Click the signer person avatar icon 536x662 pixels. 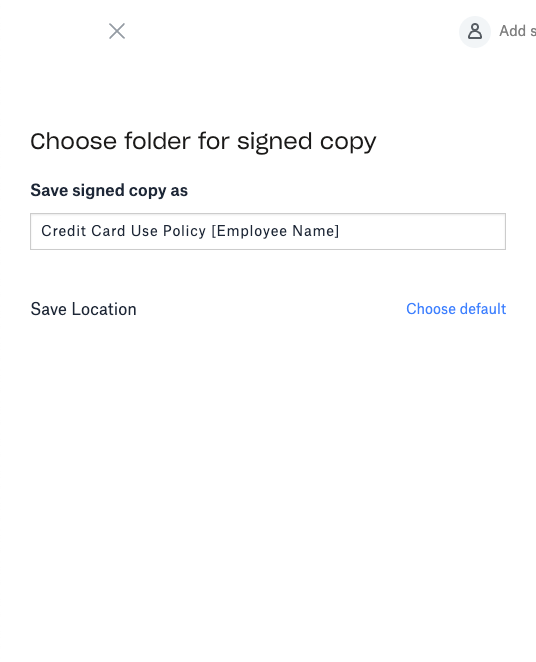475,32
